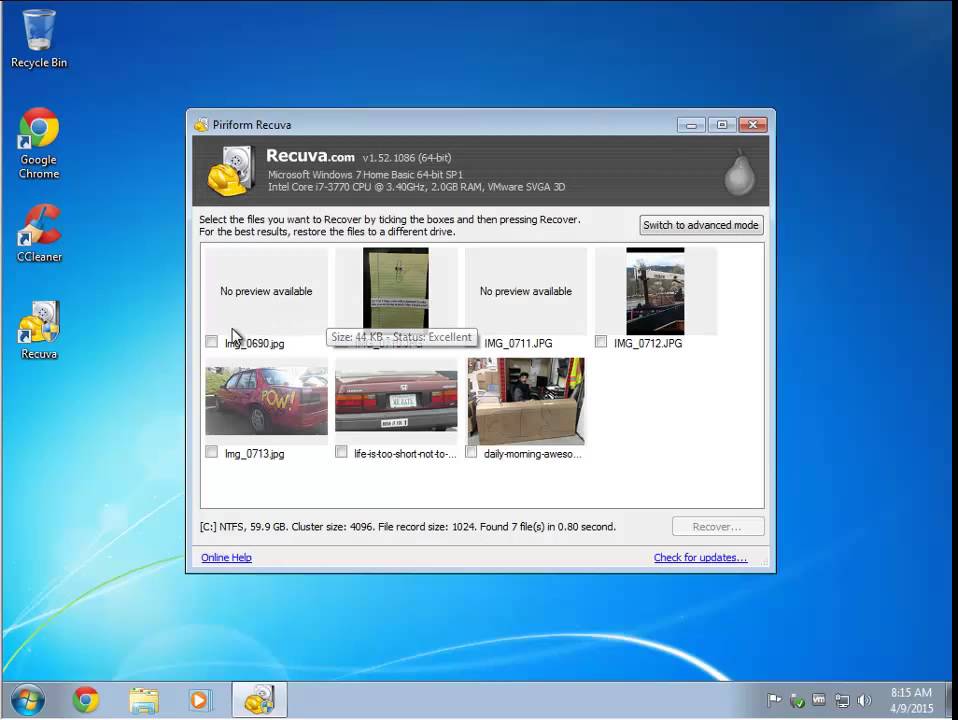958x720 pixels.
Task: Open the Online Help link
Action: [x=226, y=557]
